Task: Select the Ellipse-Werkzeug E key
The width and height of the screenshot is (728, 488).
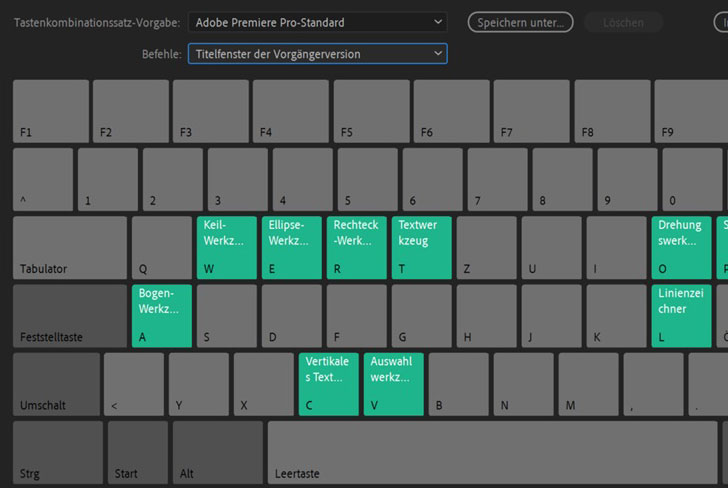Action: [x=292, y=247]
